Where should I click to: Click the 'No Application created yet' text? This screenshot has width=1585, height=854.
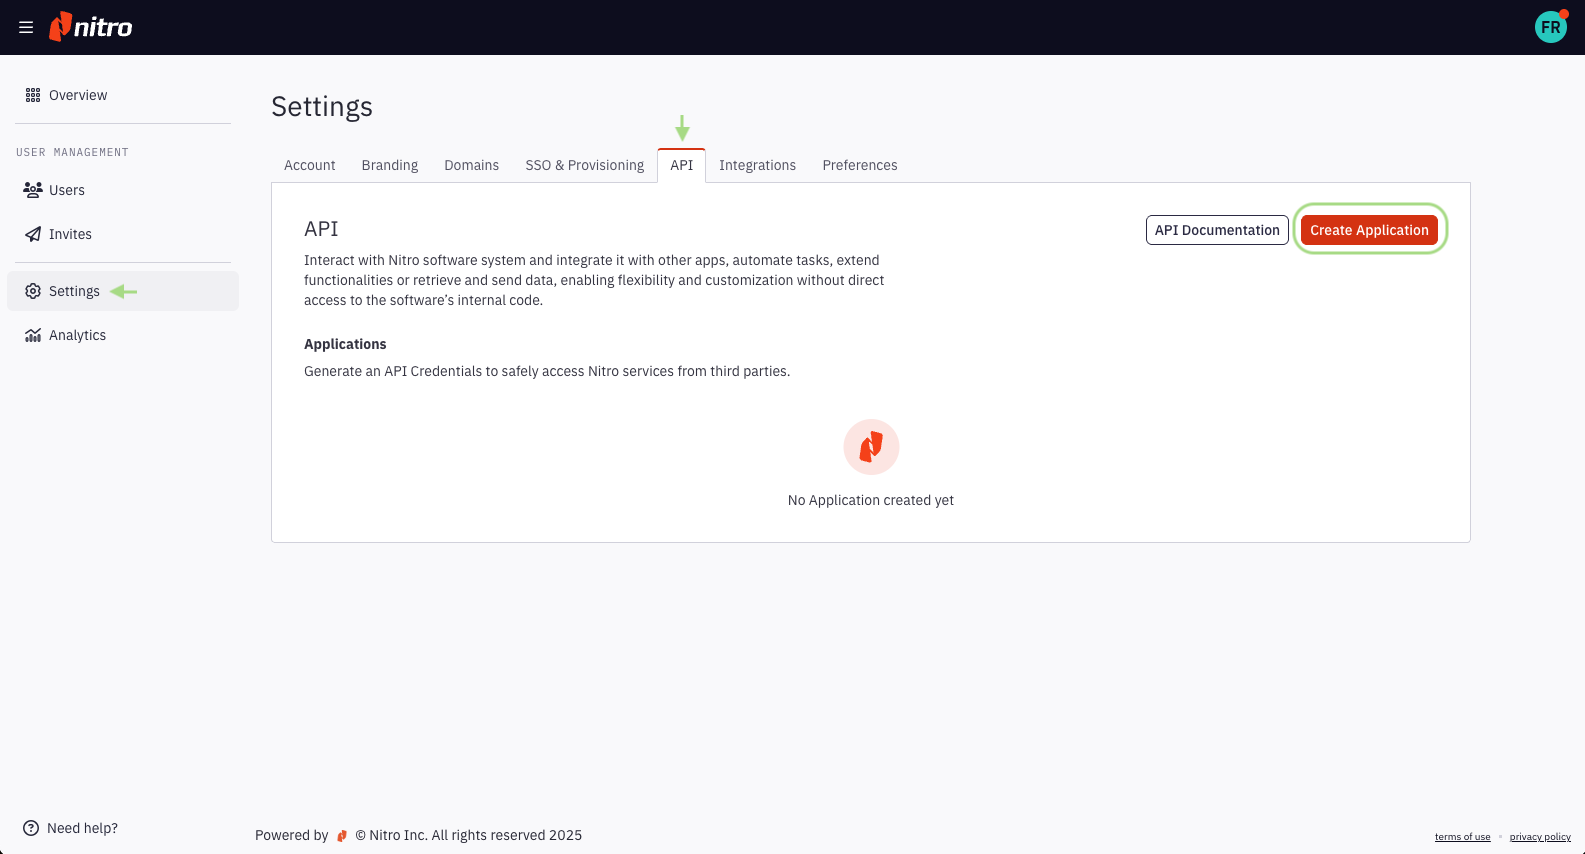[871, 500]
